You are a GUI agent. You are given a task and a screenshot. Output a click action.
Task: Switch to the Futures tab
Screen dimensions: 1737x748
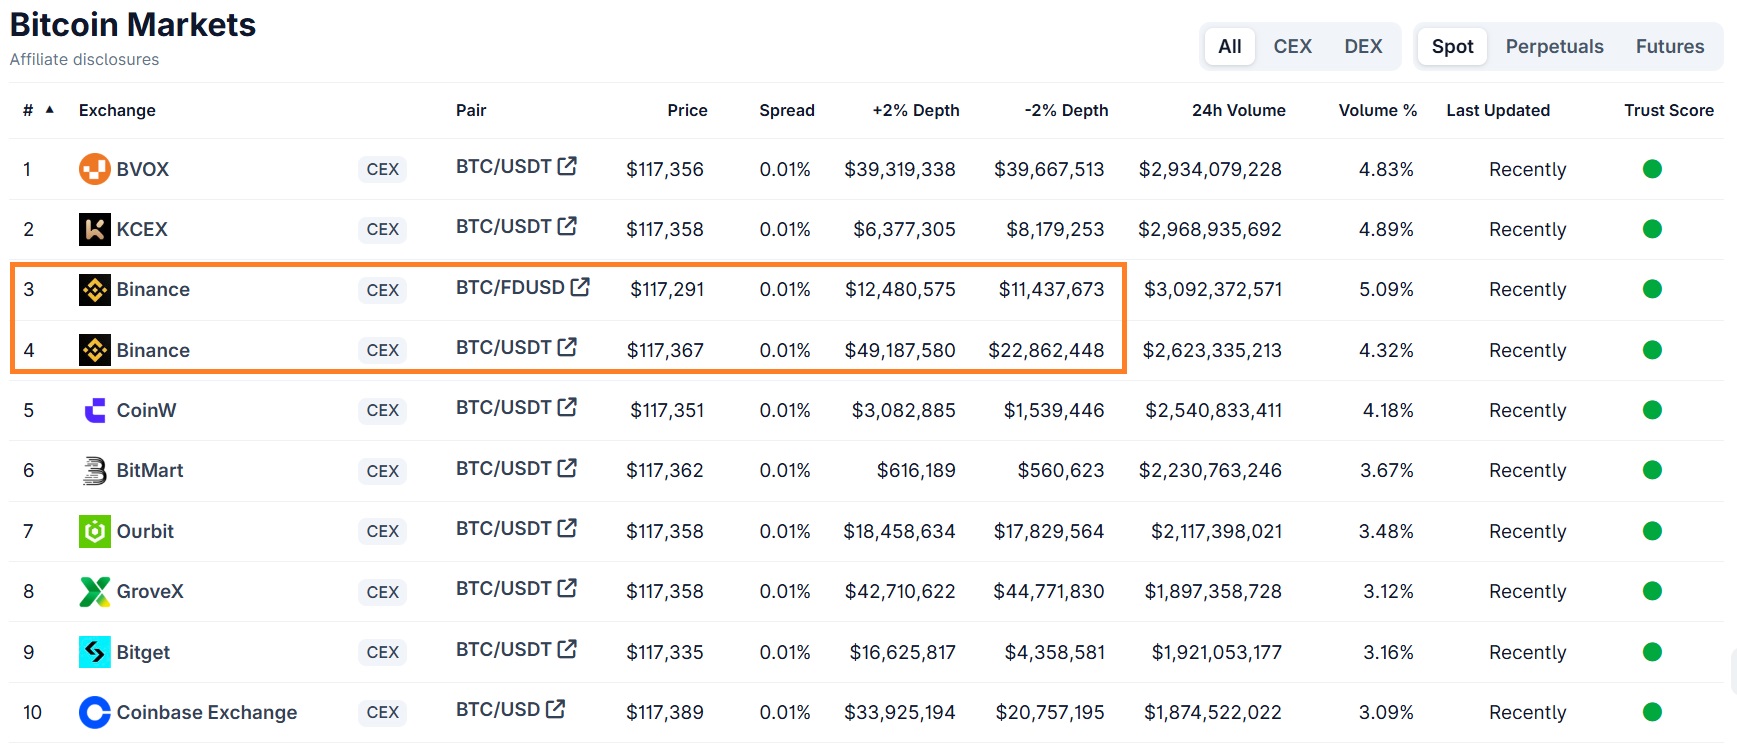[x=1669, y=47]
